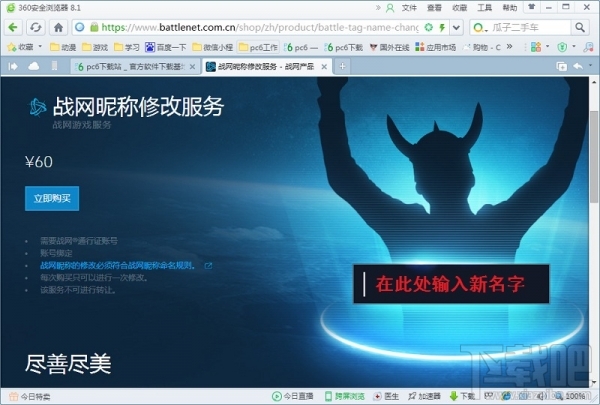Image resolution: width=600 pixels, height=405 pixels.
Task: Open the 动漫 bookmark folder
Action: pos(63,47)
